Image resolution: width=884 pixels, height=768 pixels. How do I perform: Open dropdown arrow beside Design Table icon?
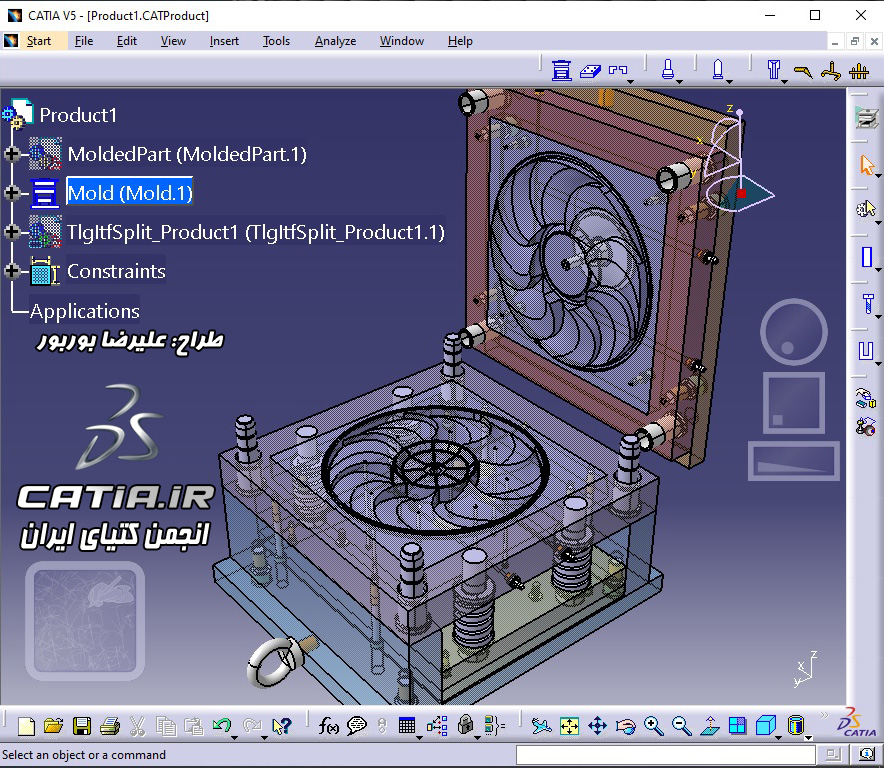click(419, 736)
